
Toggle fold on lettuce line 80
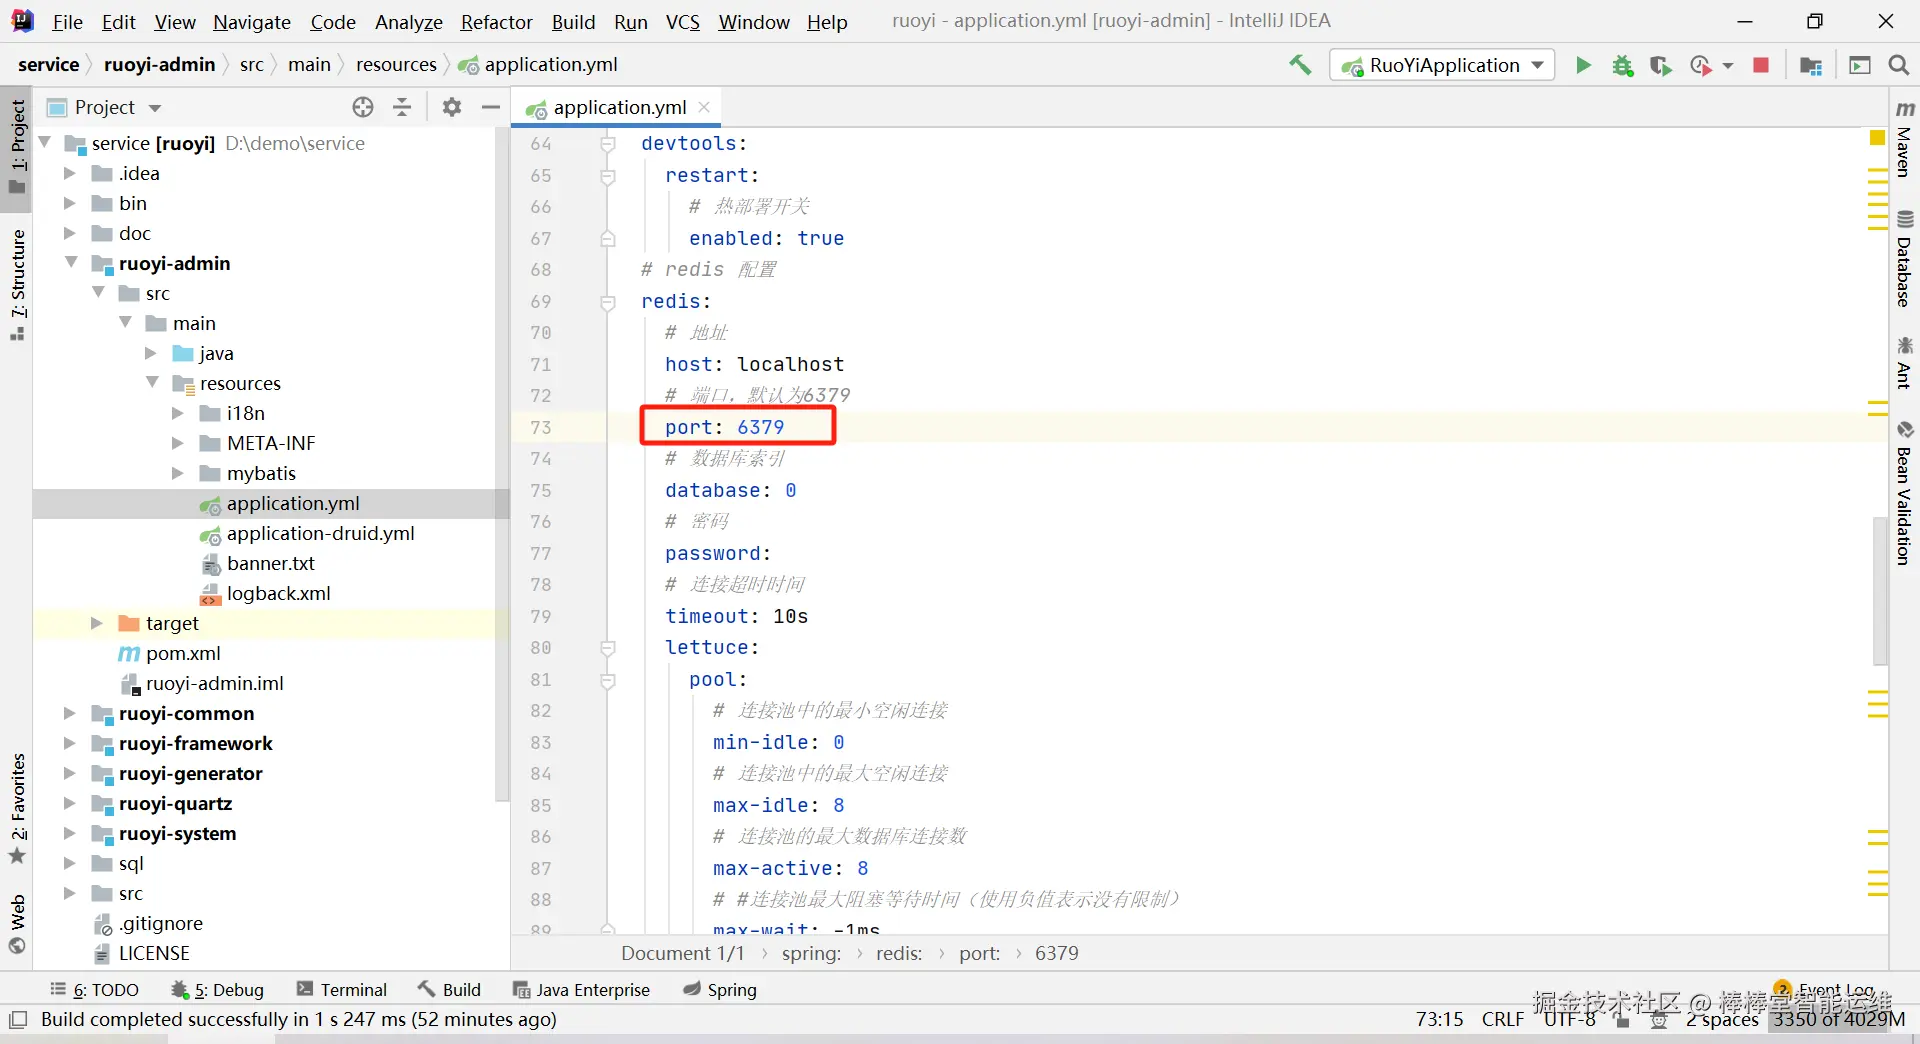pos(607,648)
